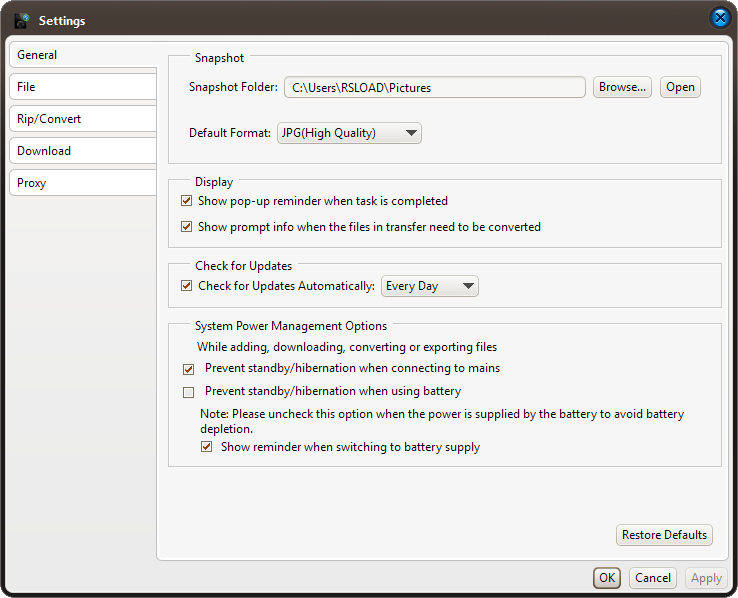Toggle reminder when switching to battery supply

207,447
